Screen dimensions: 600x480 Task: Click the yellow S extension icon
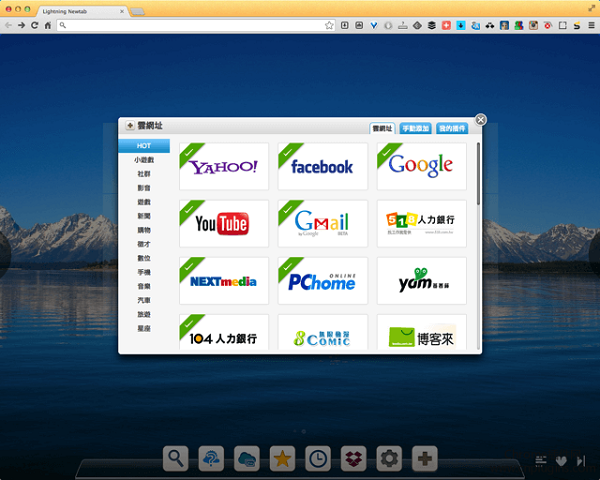point(577,25)
